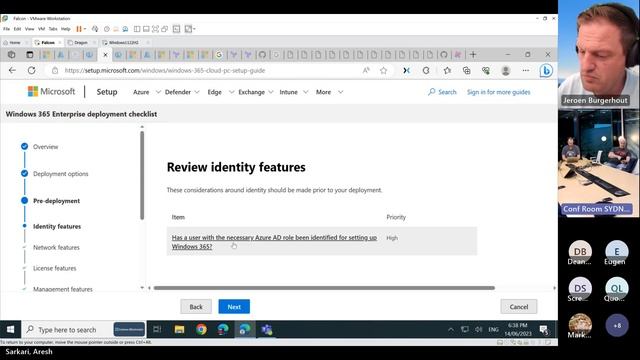Open the taskbar clock and date

[518, 329]
